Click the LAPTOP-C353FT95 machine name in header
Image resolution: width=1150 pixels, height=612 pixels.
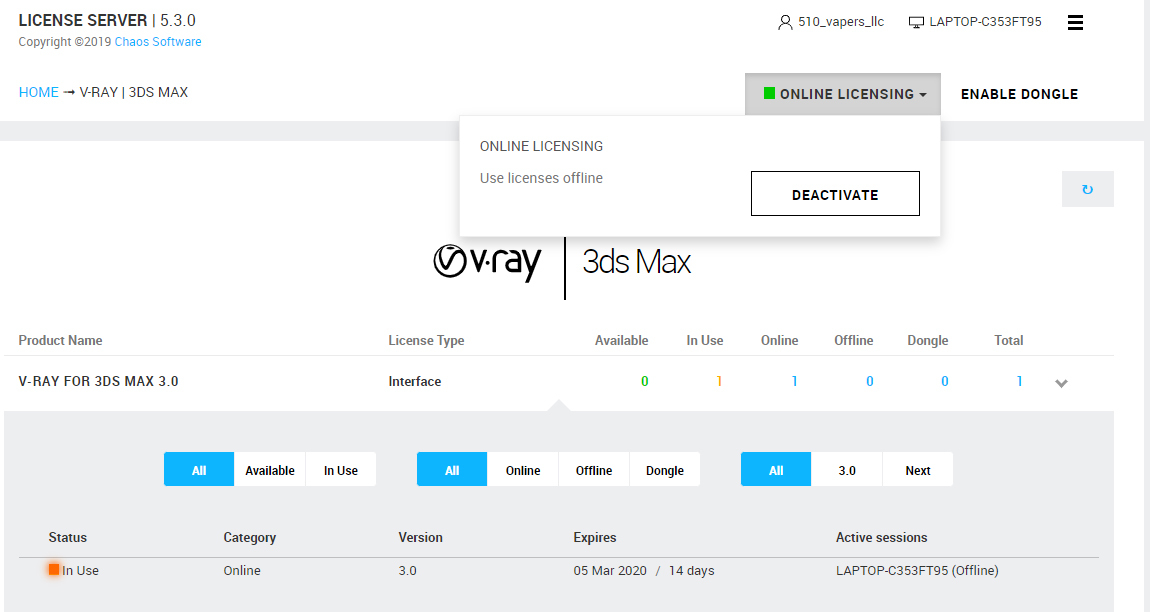(x=986, y=22)
